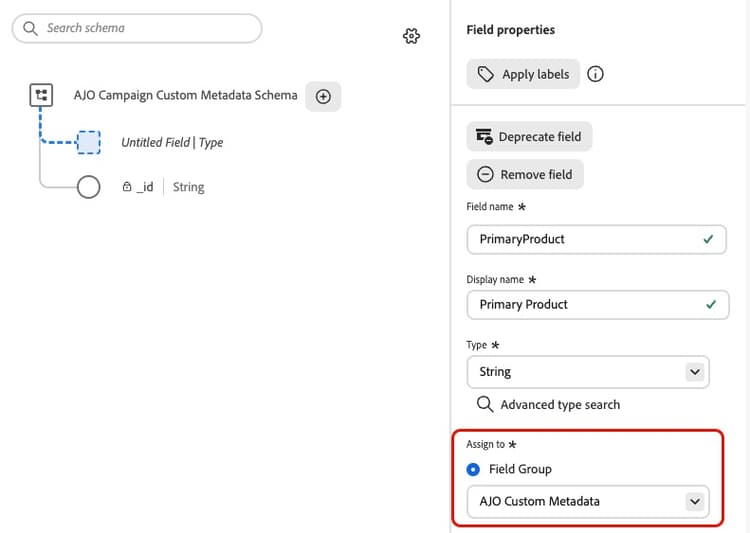Focus the Field name input PrimaryProduct

click(596, 239)
